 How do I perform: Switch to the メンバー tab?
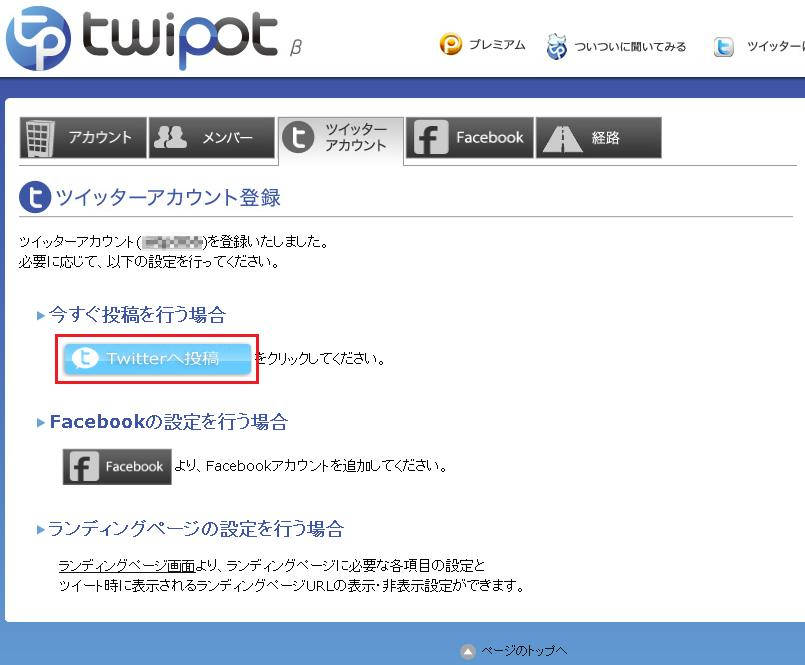[x=212, y=138]
